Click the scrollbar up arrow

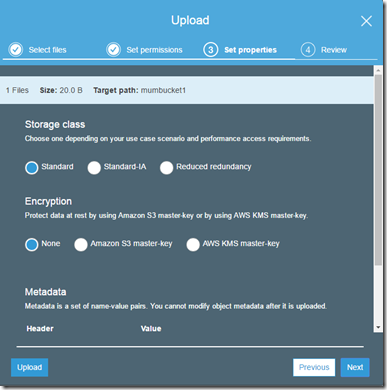point(378,70)
